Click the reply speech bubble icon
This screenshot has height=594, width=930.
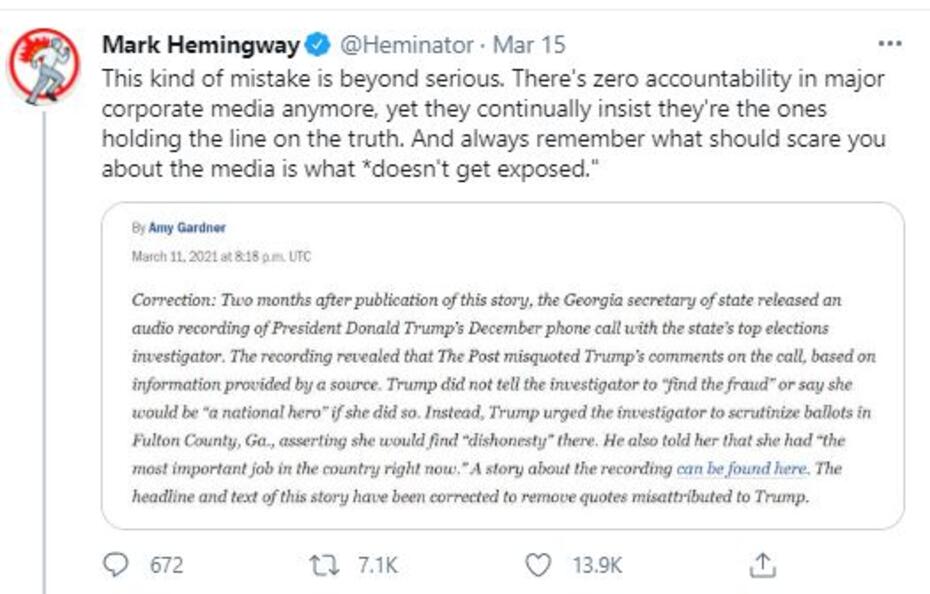120,566
